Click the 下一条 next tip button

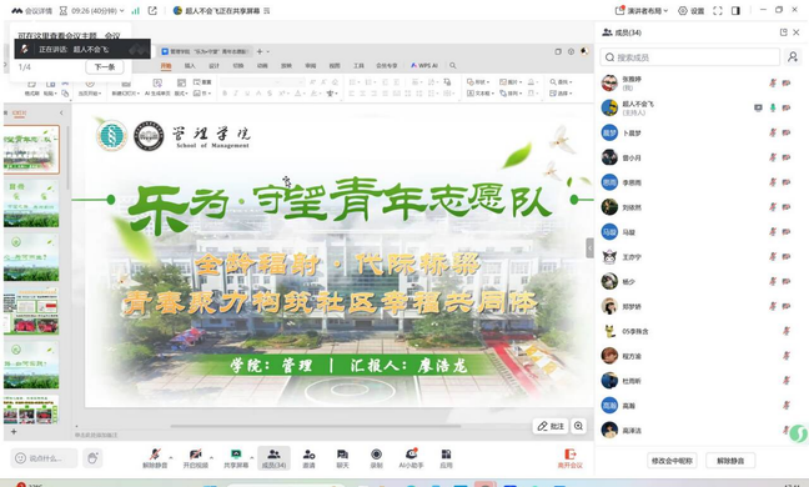(x=105, y=67)
